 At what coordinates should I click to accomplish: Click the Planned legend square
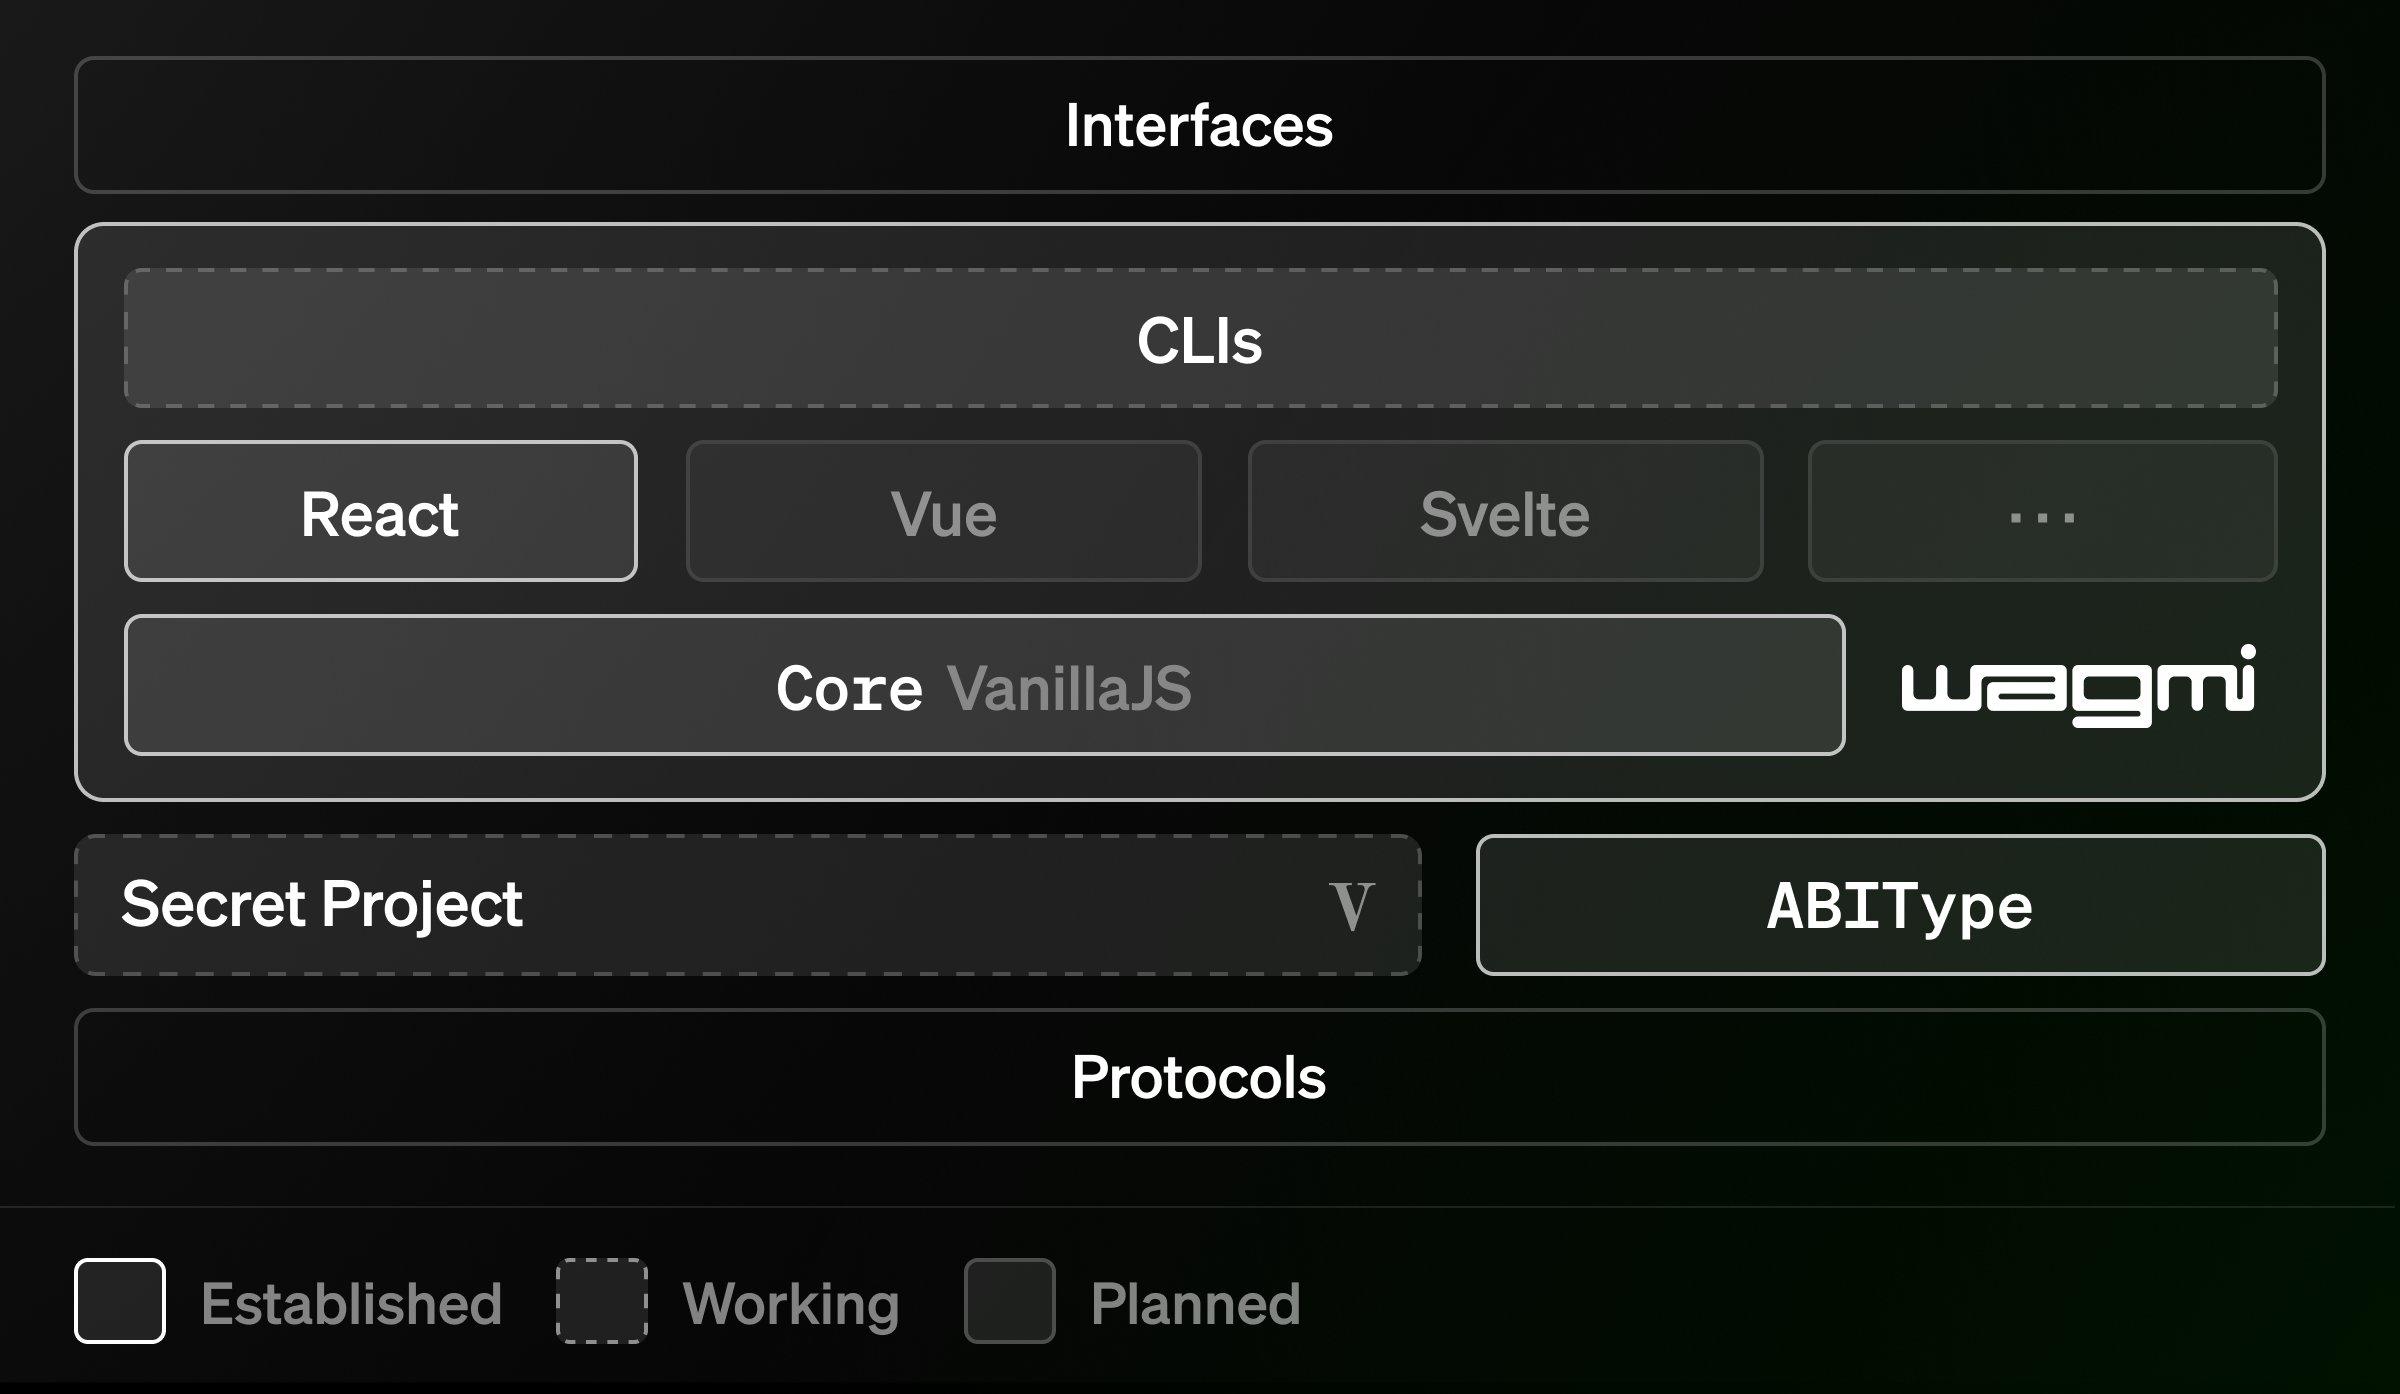pos(1009,1301)
